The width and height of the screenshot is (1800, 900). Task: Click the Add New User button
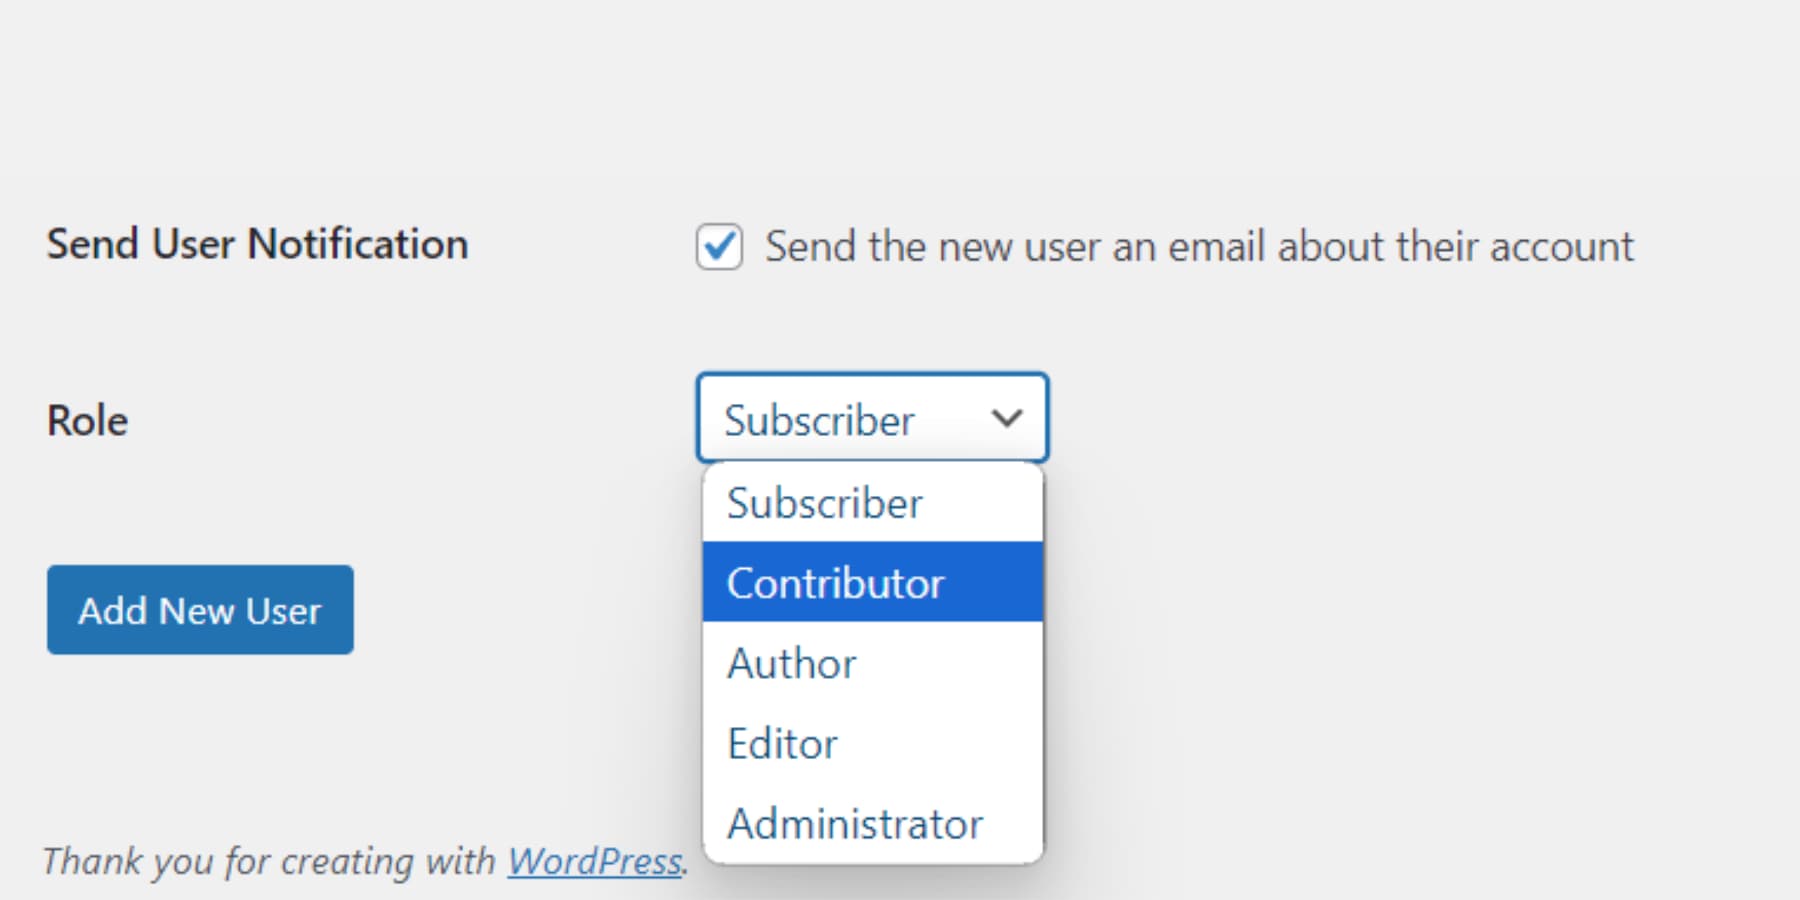199,610
